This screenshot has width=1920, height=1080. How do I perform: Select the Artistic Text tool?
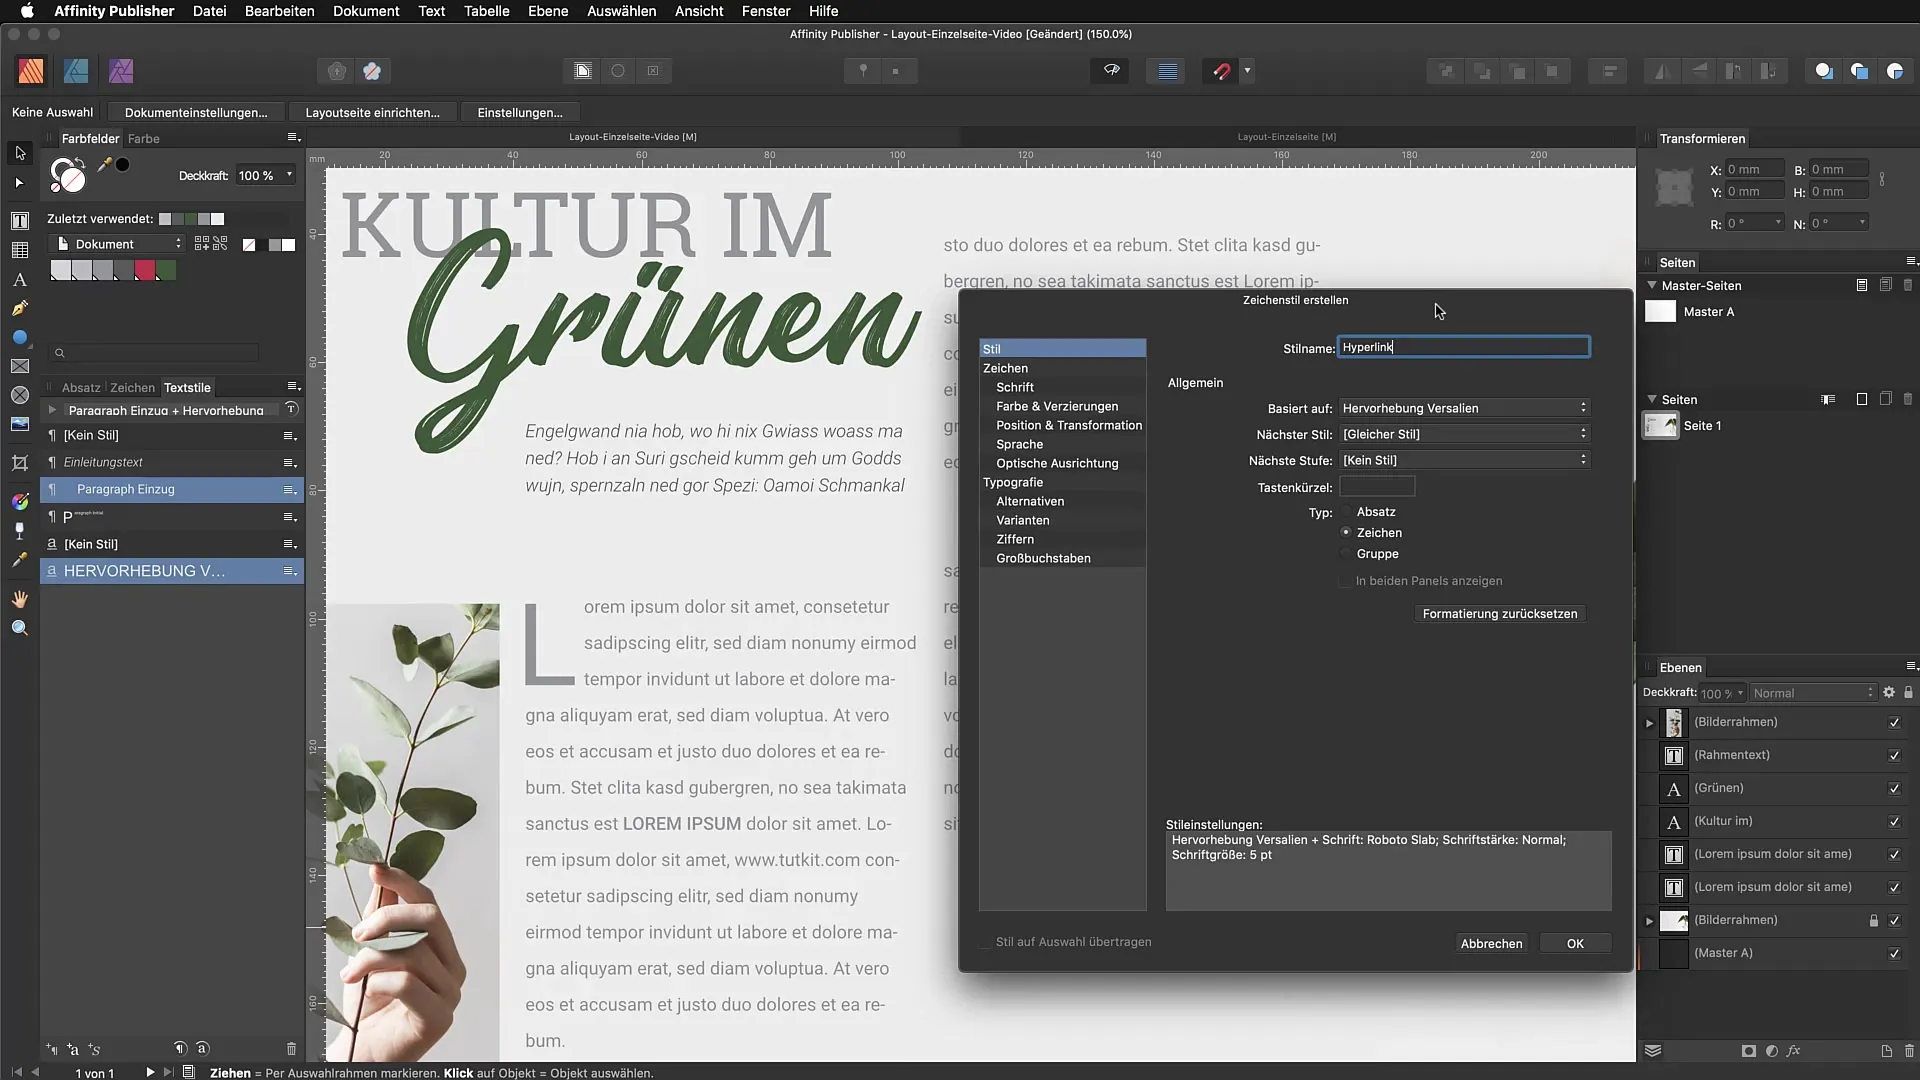20,280
